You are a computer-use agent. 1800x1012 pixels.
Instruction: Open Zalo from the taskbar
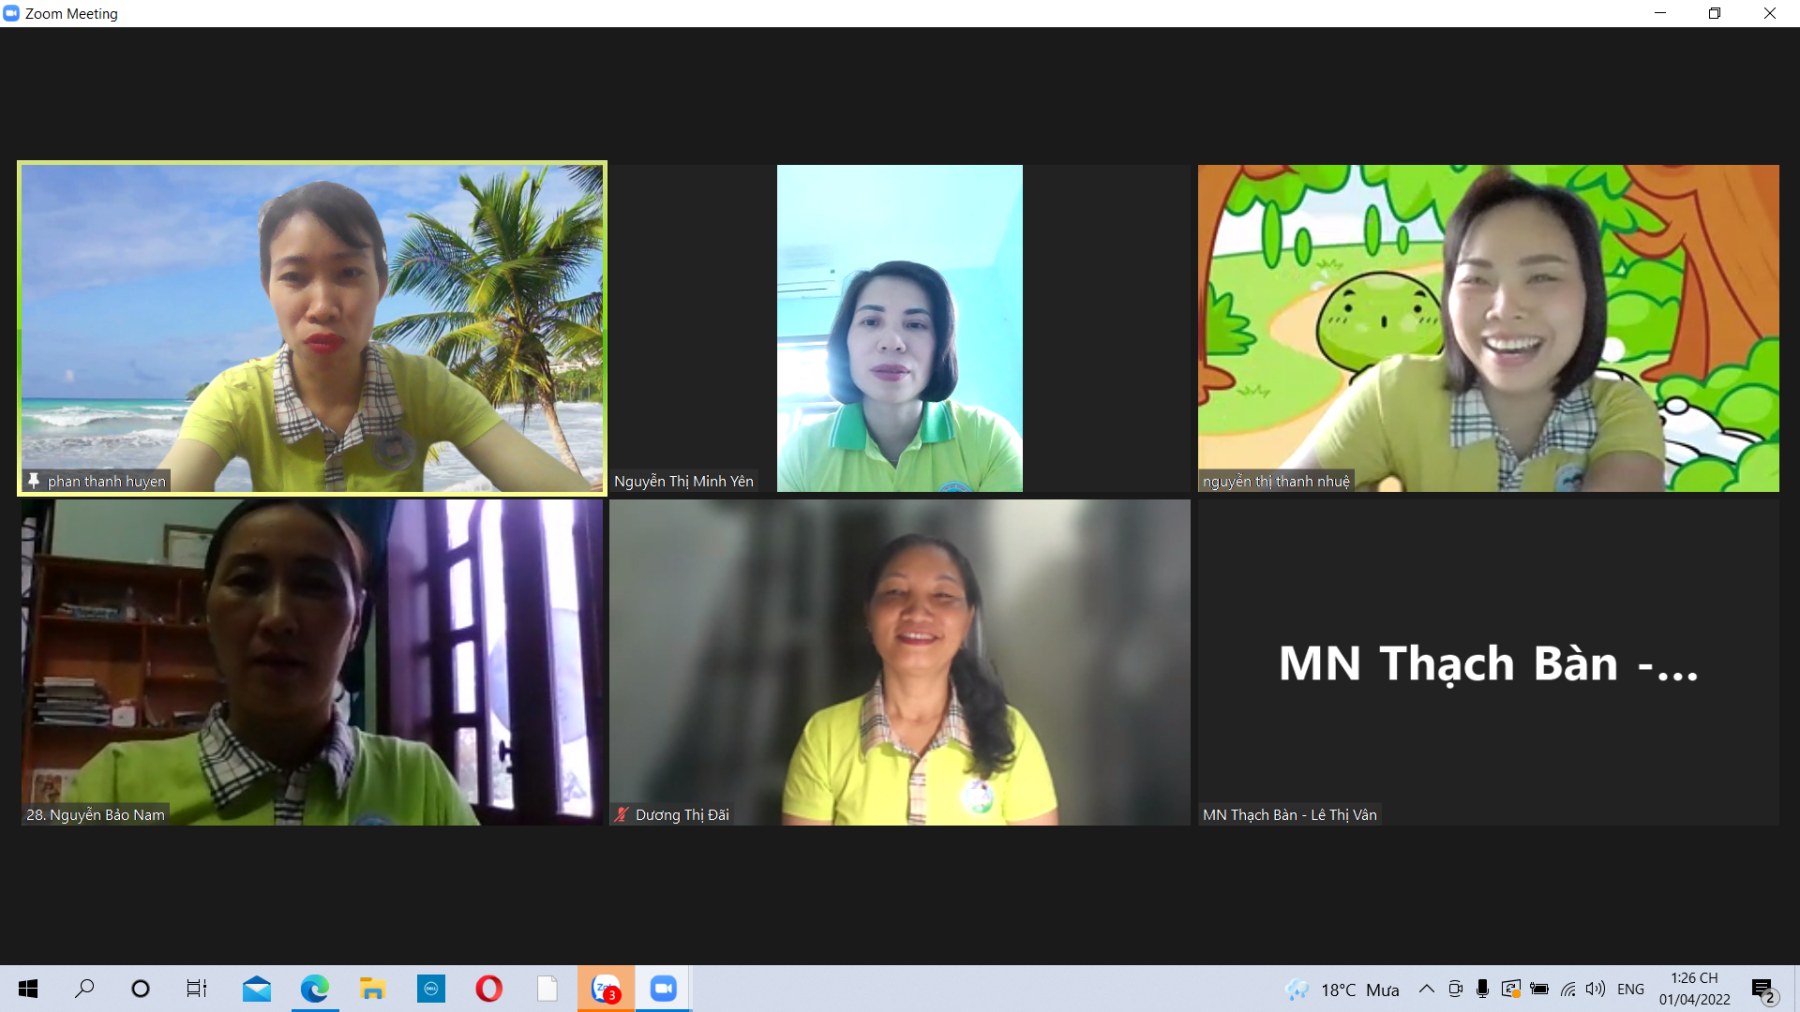click(606, 989)
